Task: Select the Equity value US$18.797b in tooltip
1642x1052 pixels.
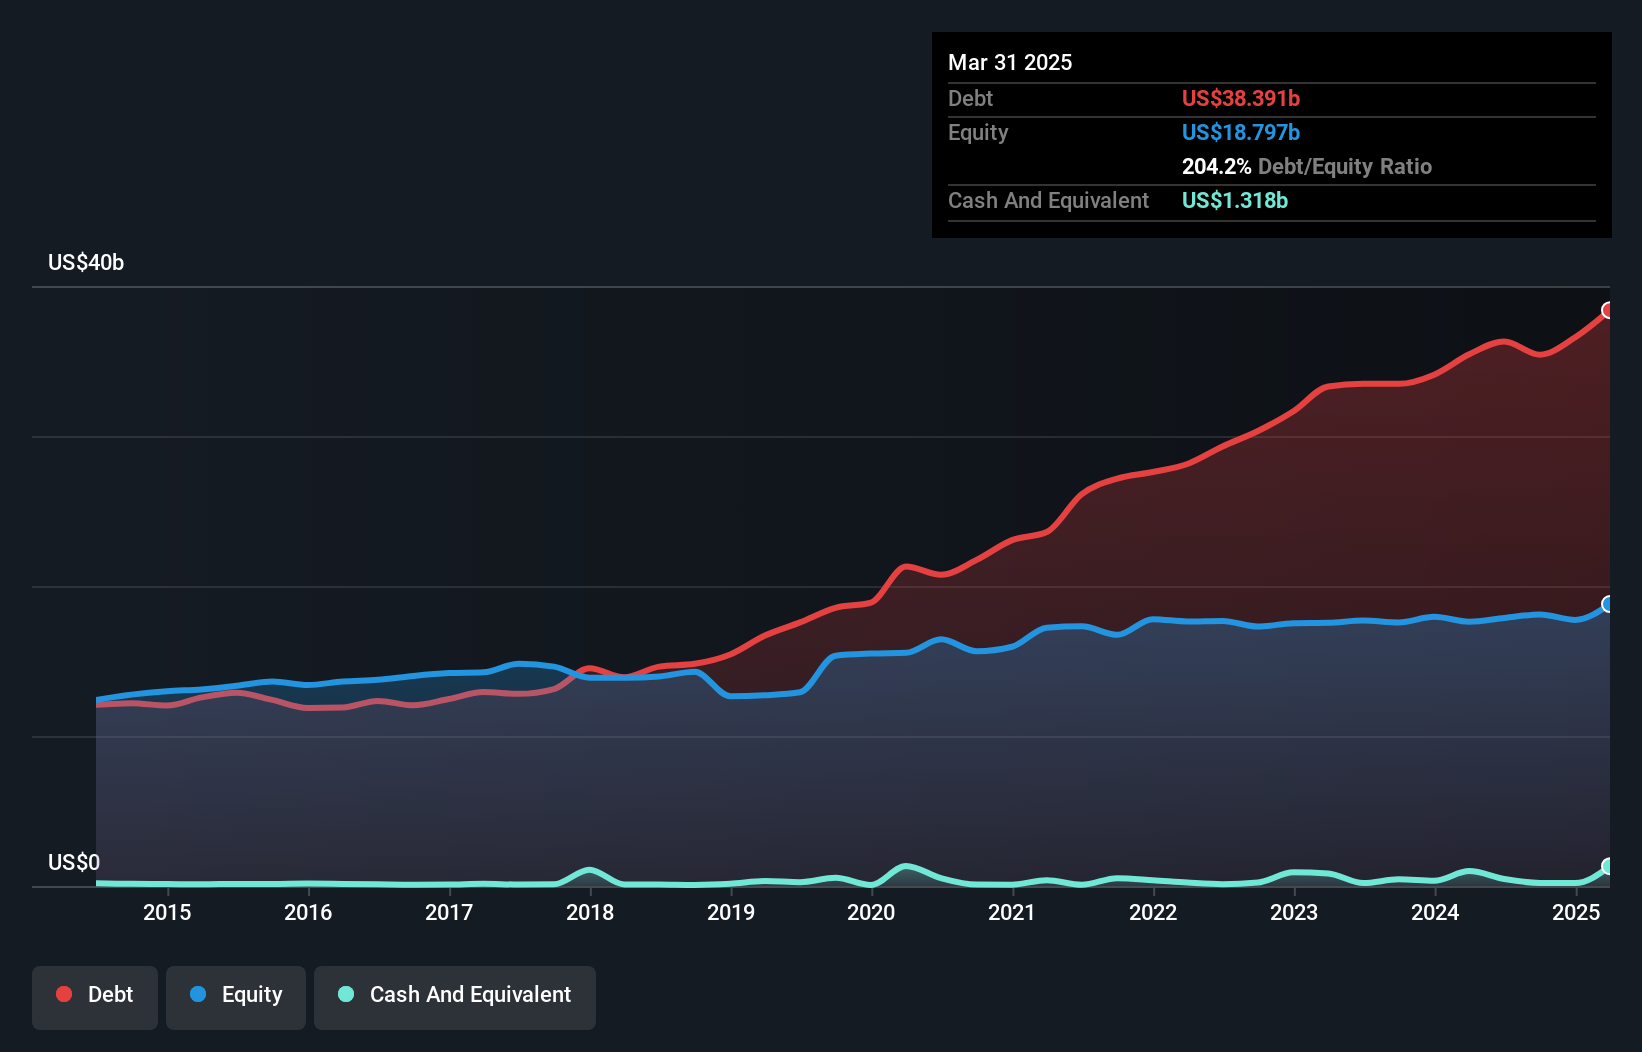Action: point(1240,133)
